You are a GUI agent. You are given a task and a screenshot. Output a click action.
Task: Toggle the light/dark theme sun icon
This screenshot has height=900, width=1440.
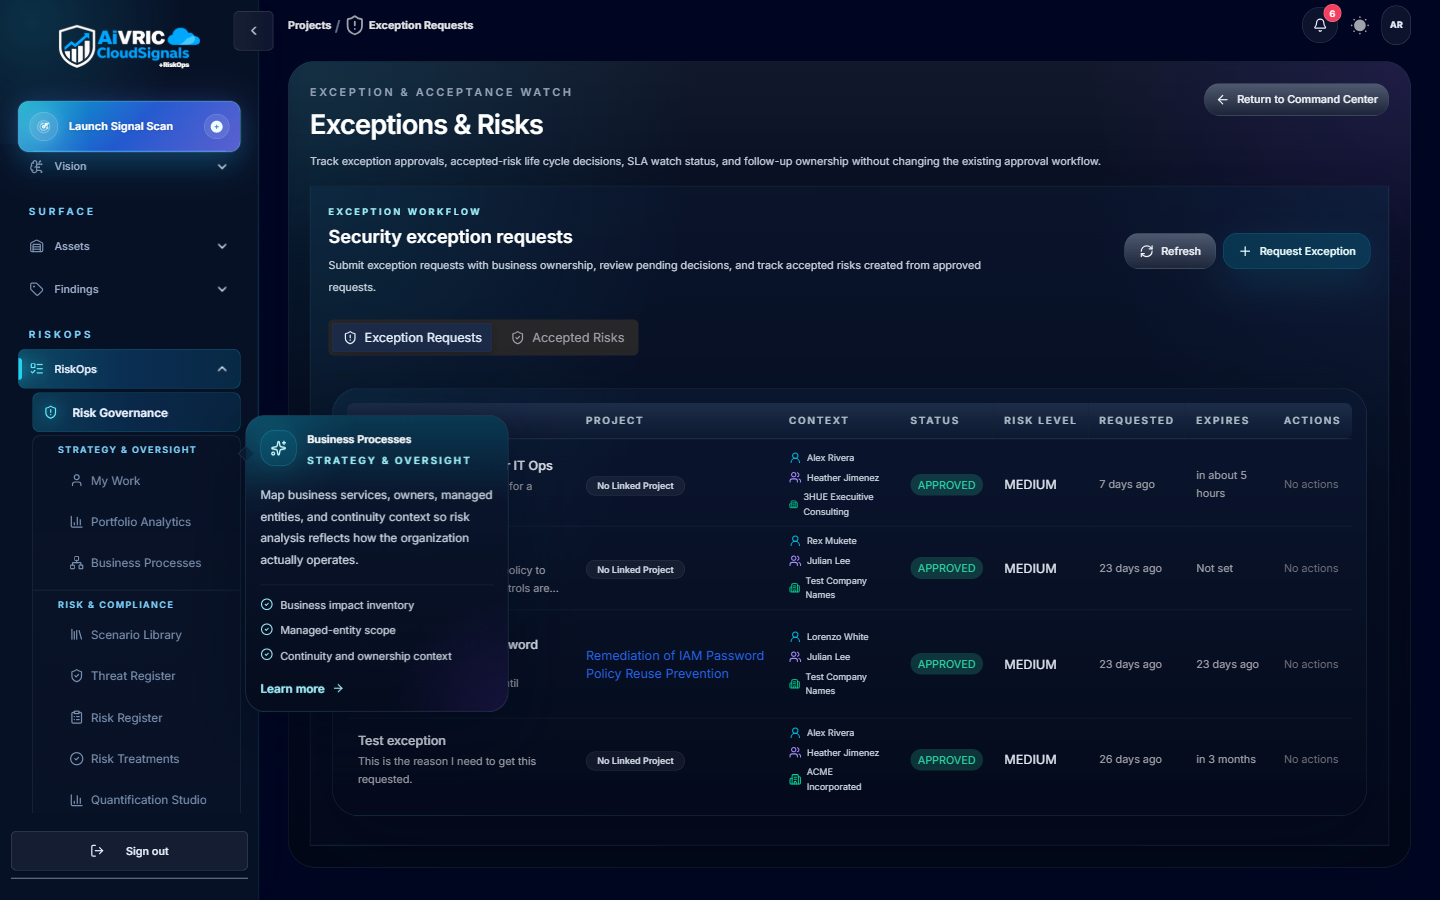click(1359, 25)
